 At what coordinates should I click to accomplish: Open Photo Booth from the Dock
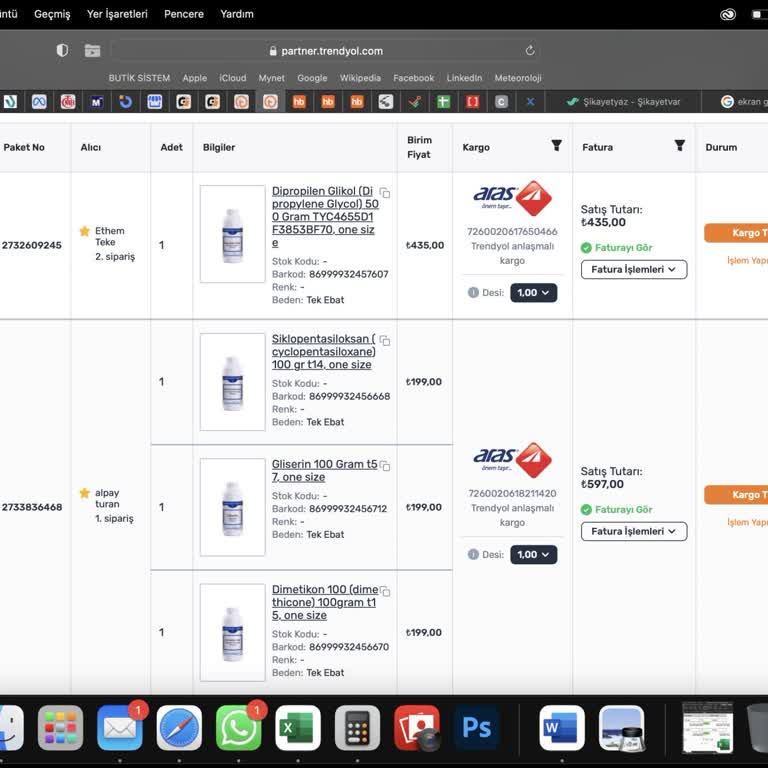(x=417, y=728)
